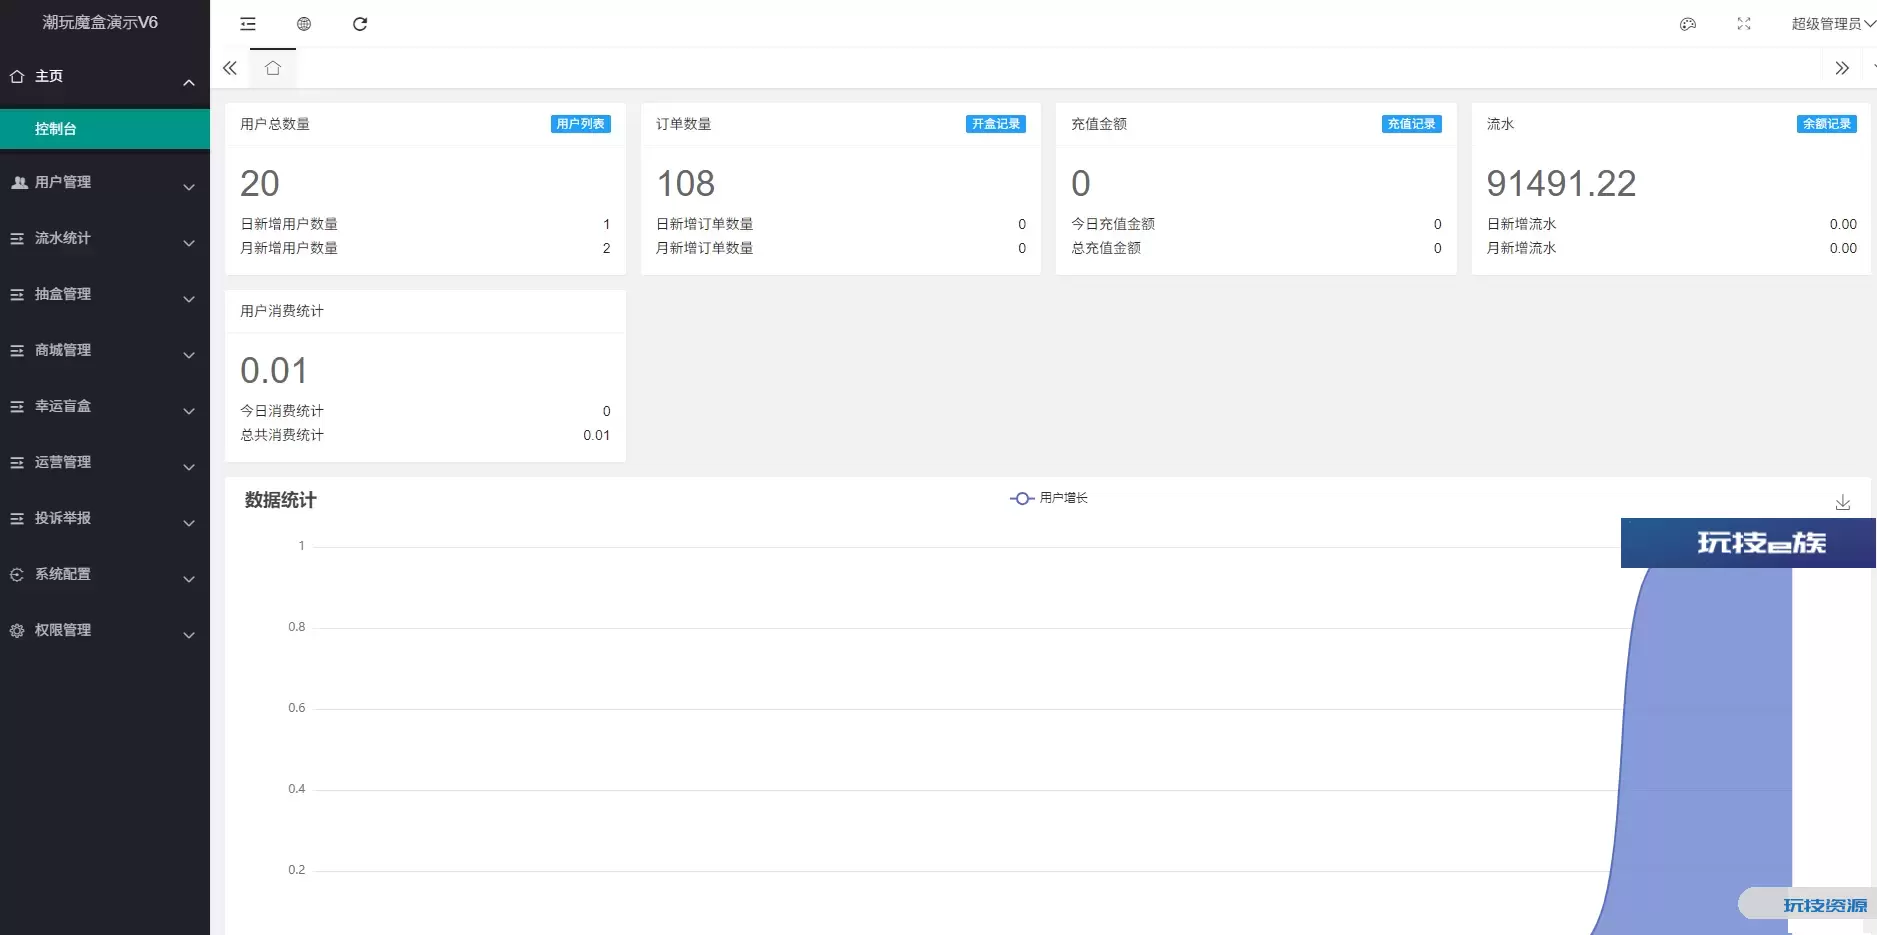Click the 余额记录 badge button
The width and height of the screenshot is (1877, 935).
pyautogui.click(x=1827, y=124)
